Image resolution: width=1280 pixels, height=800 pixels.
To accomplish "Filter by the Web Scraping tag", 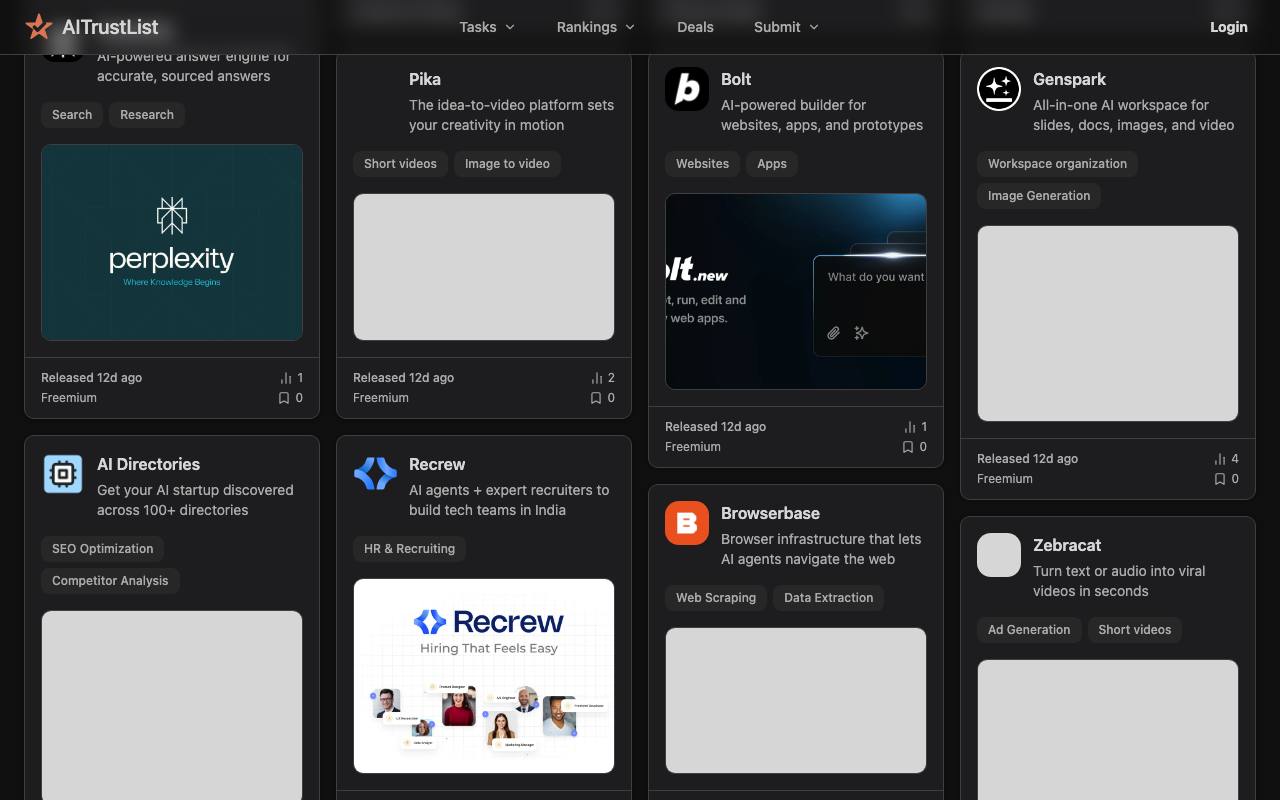I will pos(716,598).
